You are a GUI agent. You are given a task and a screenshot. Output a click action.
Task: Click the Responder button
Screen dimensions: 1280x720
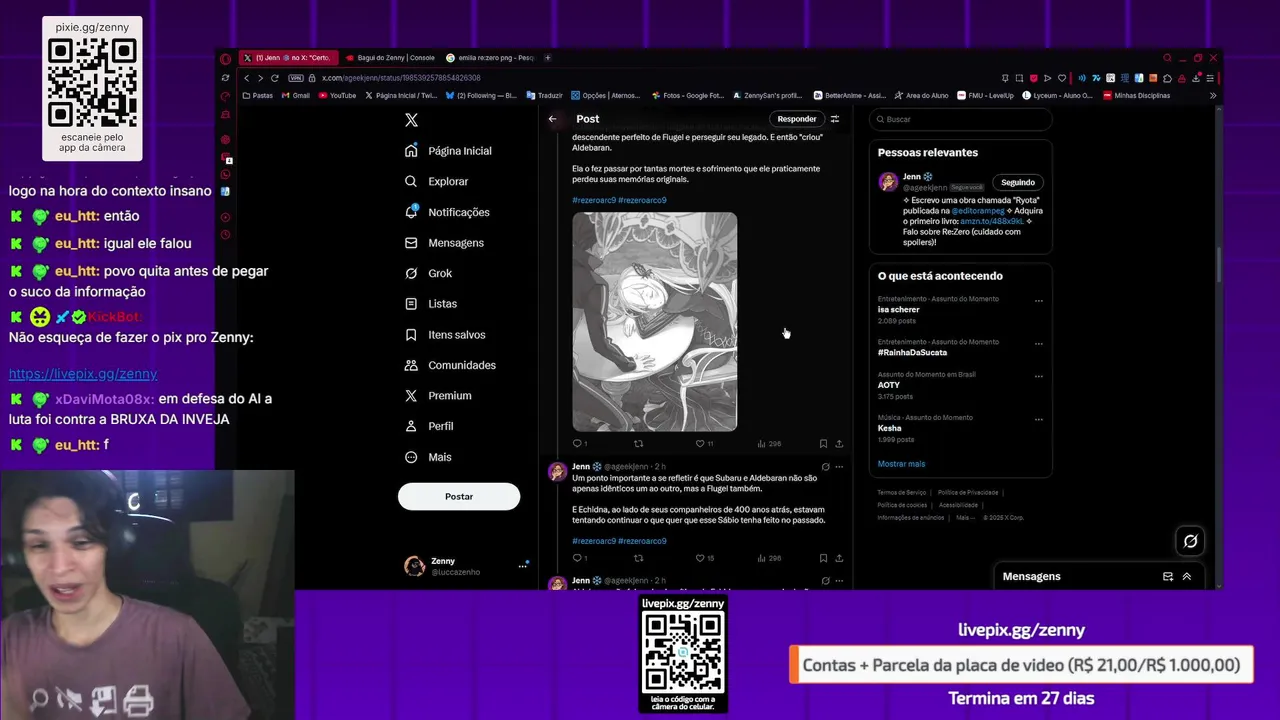[797, 119]
